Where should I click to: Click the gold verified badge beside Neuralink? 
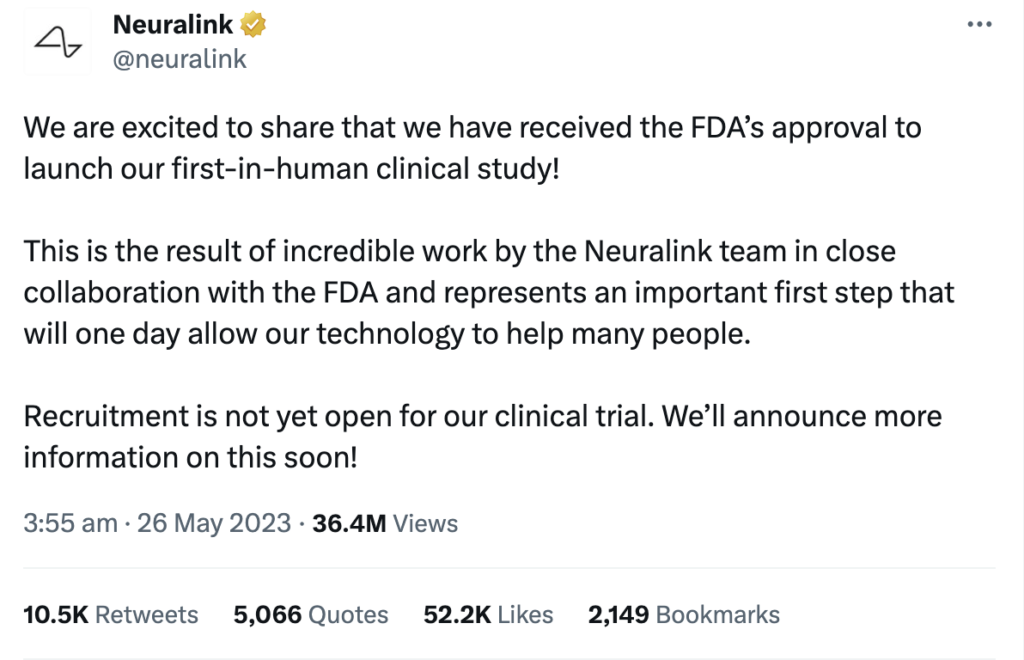253,25
